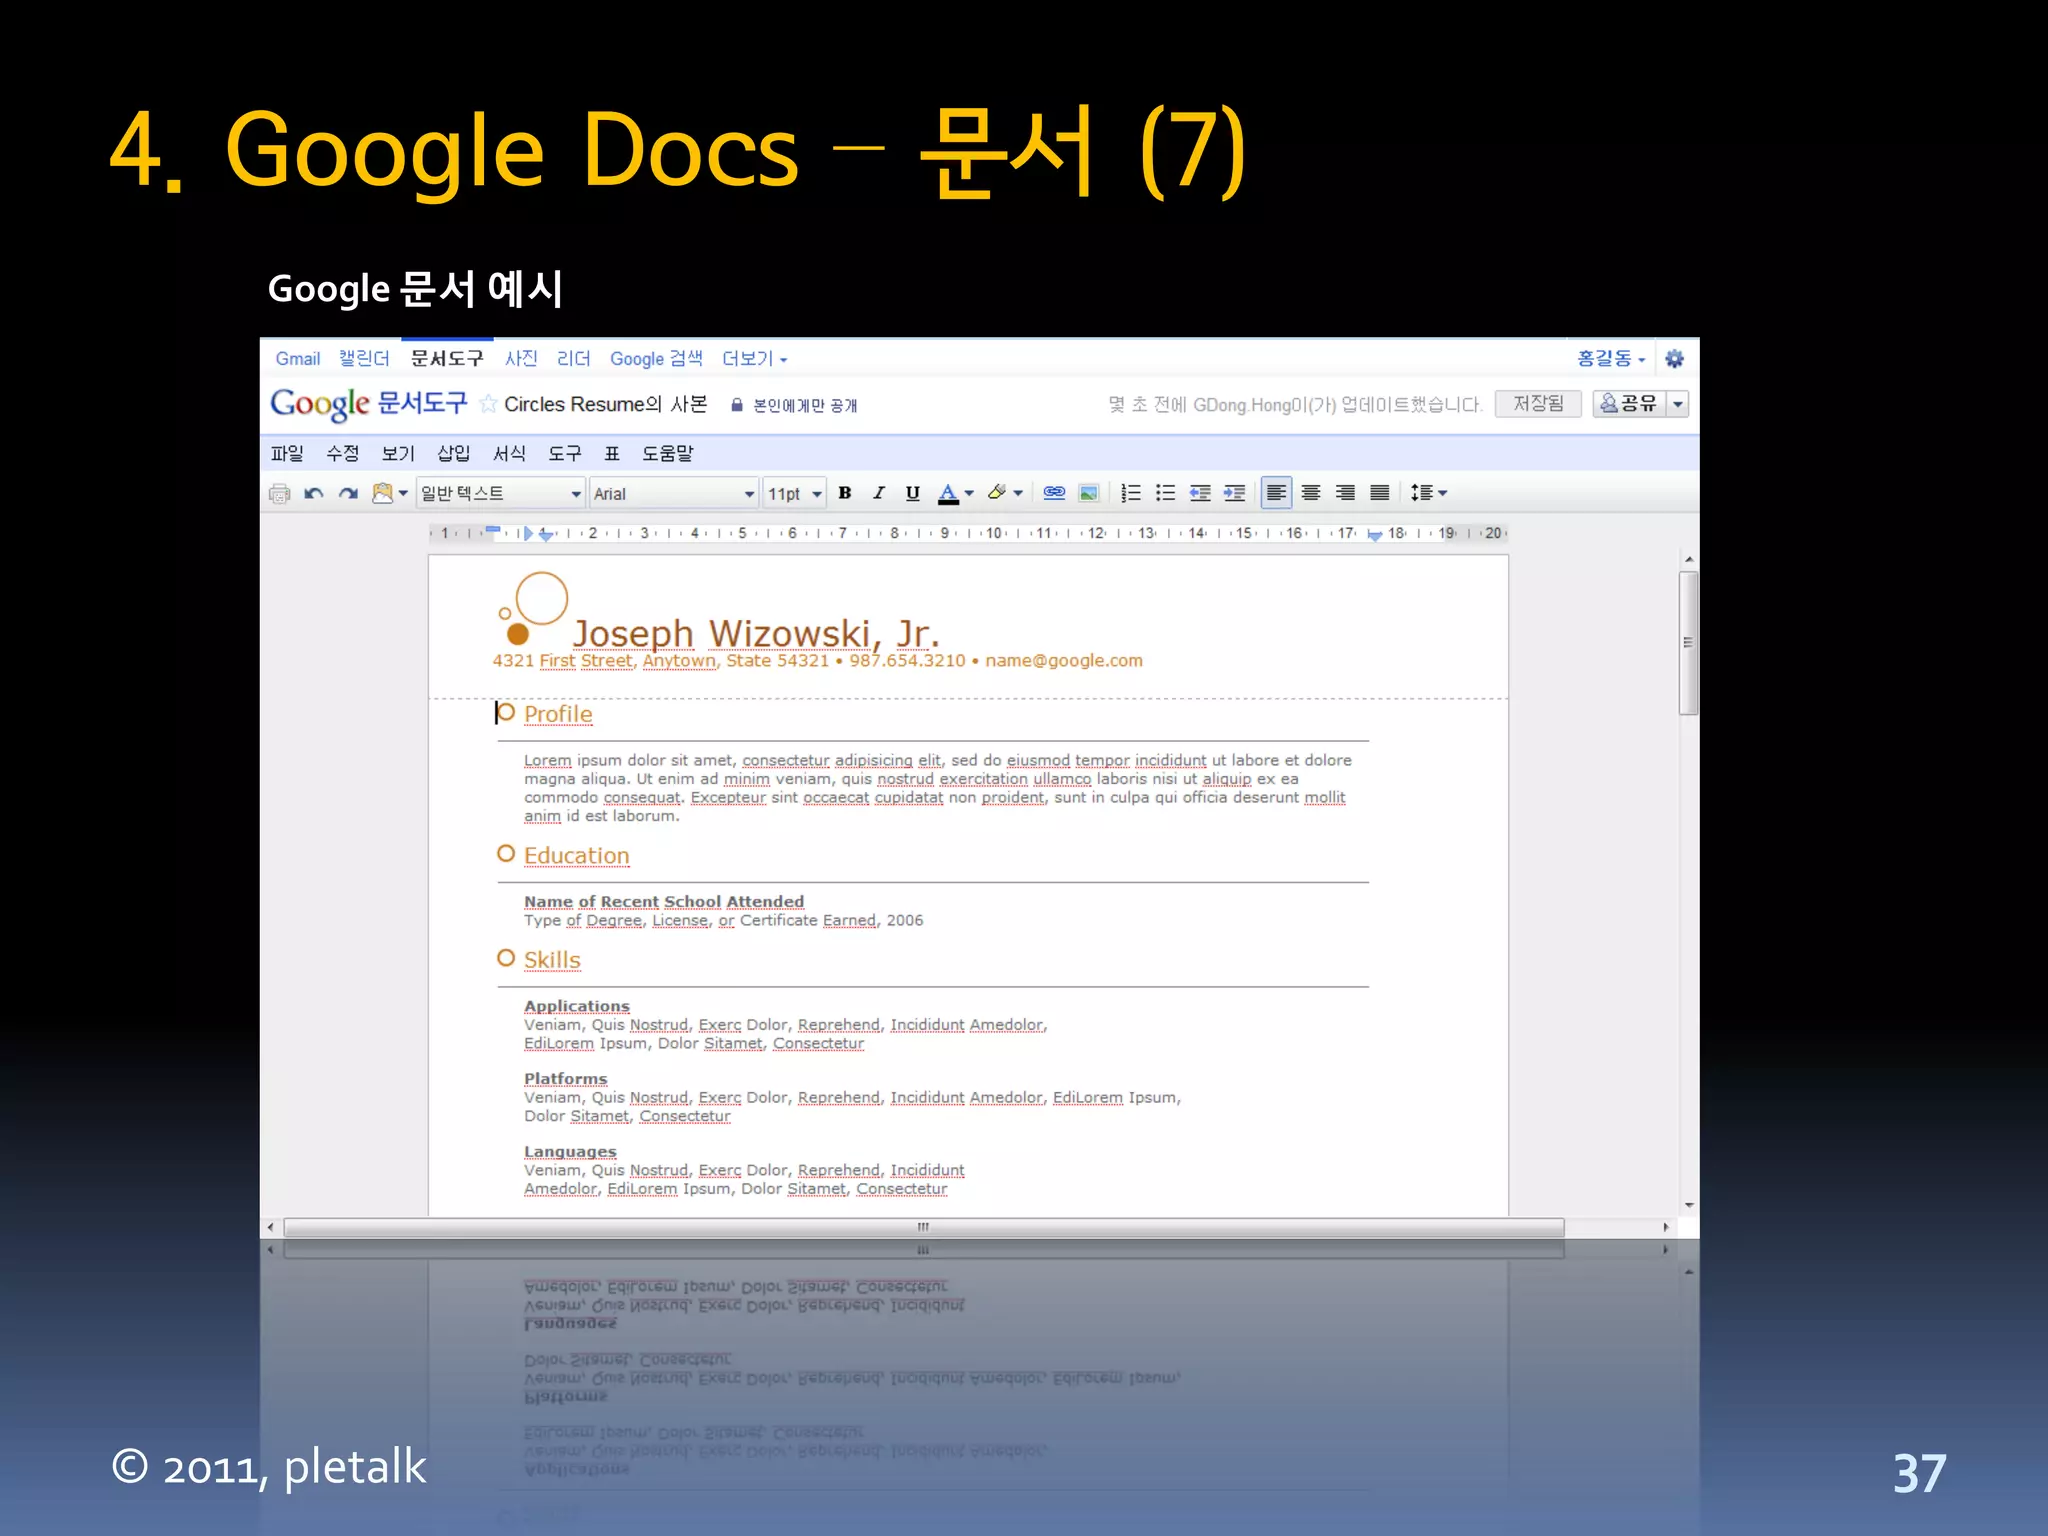Open the 도구 menu

click(x=564, y=453)
